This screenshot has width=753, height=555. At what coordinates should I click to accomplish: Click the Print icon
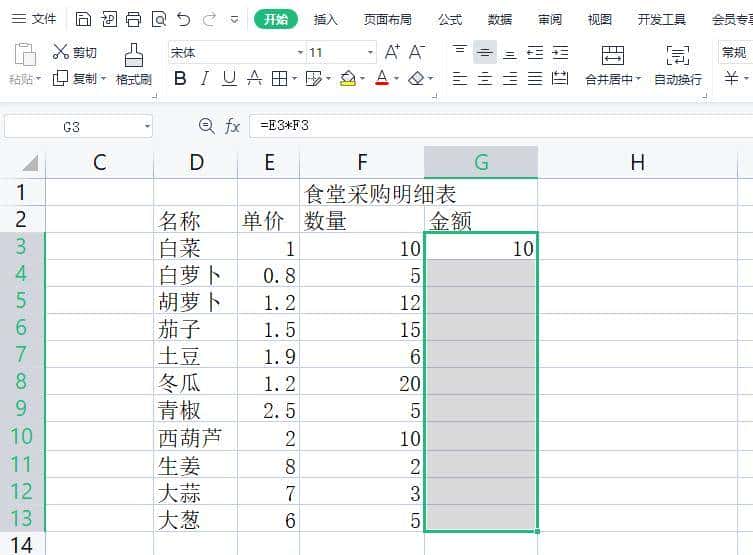pos(134,19)
